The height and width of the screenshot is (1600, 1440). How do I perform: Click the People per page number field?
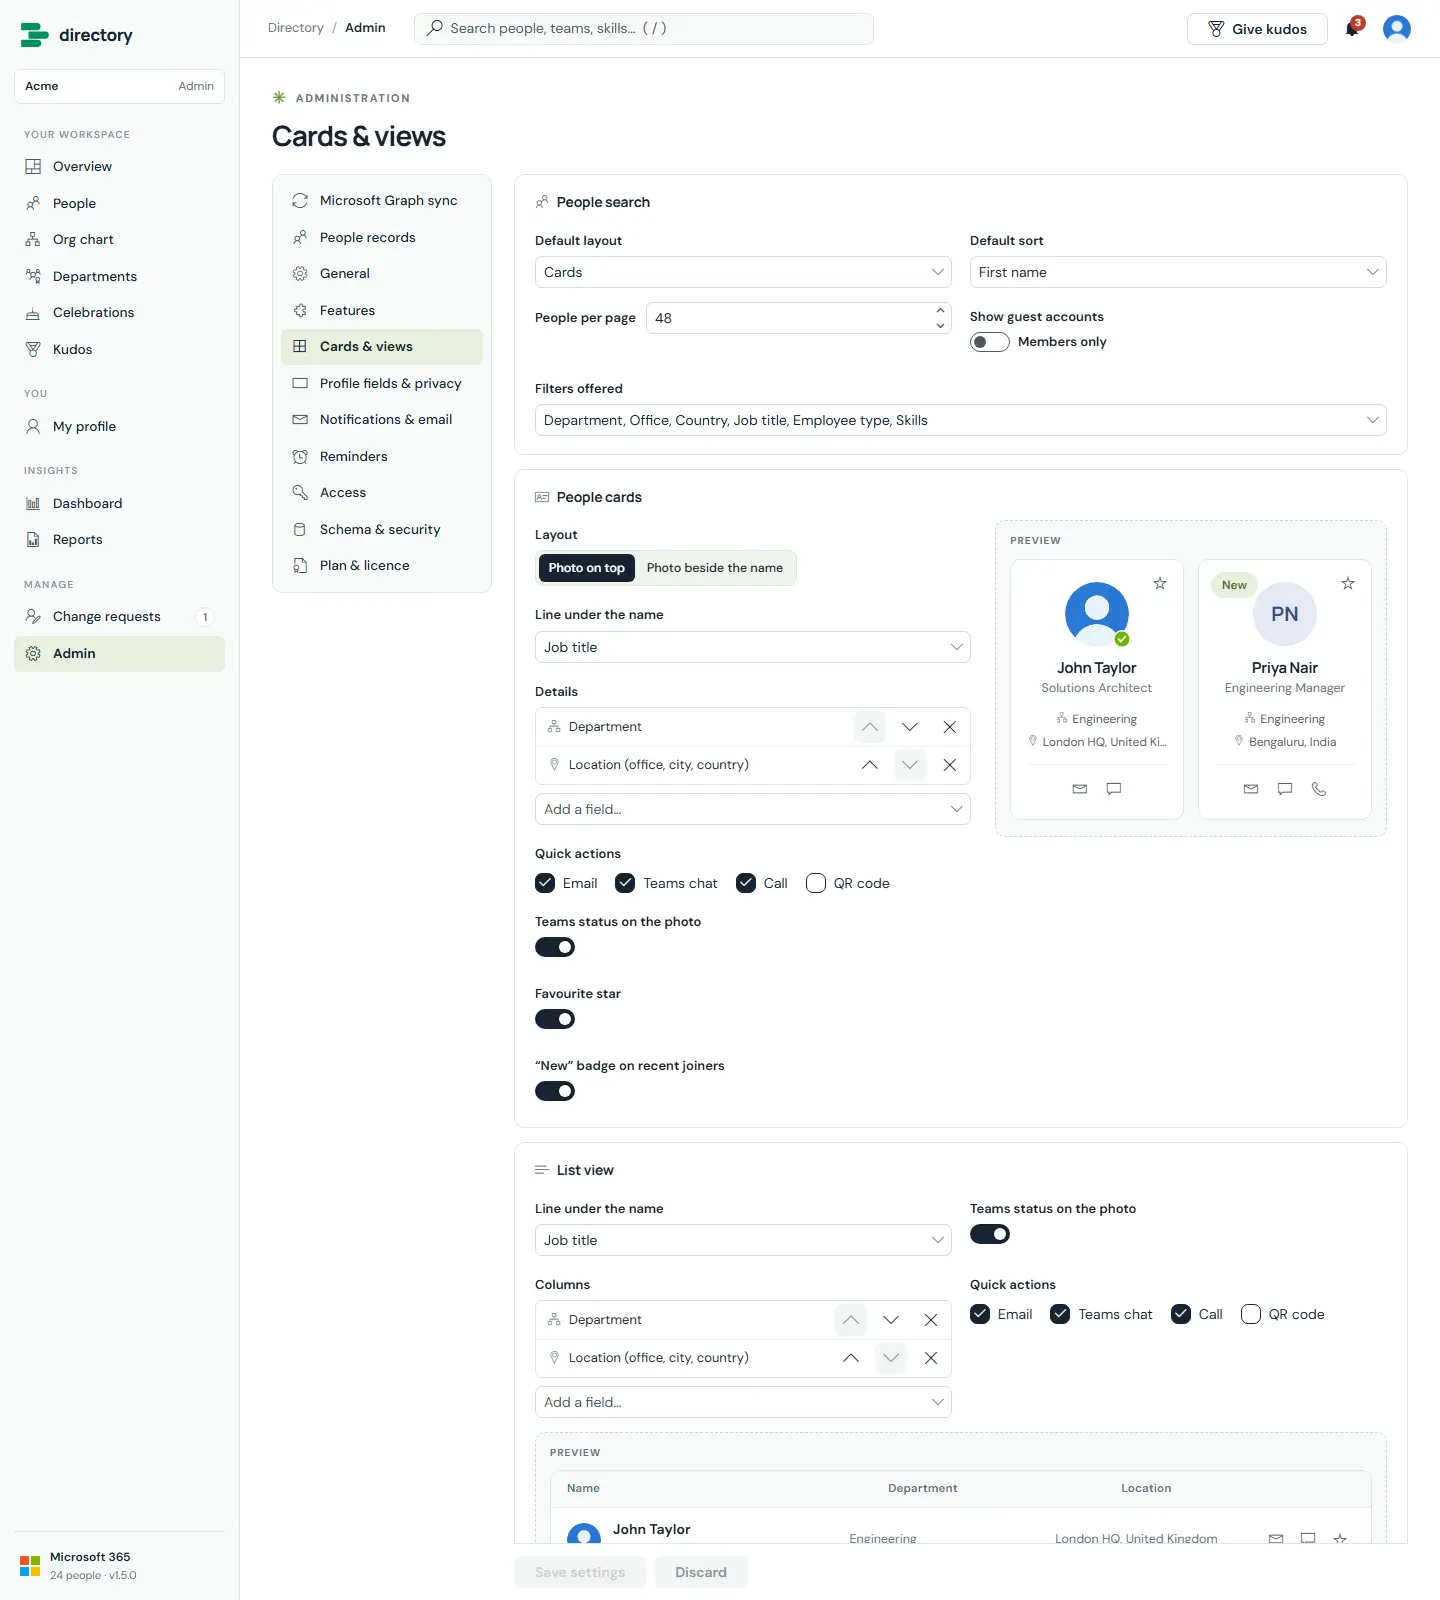click(x=798, y=318)
